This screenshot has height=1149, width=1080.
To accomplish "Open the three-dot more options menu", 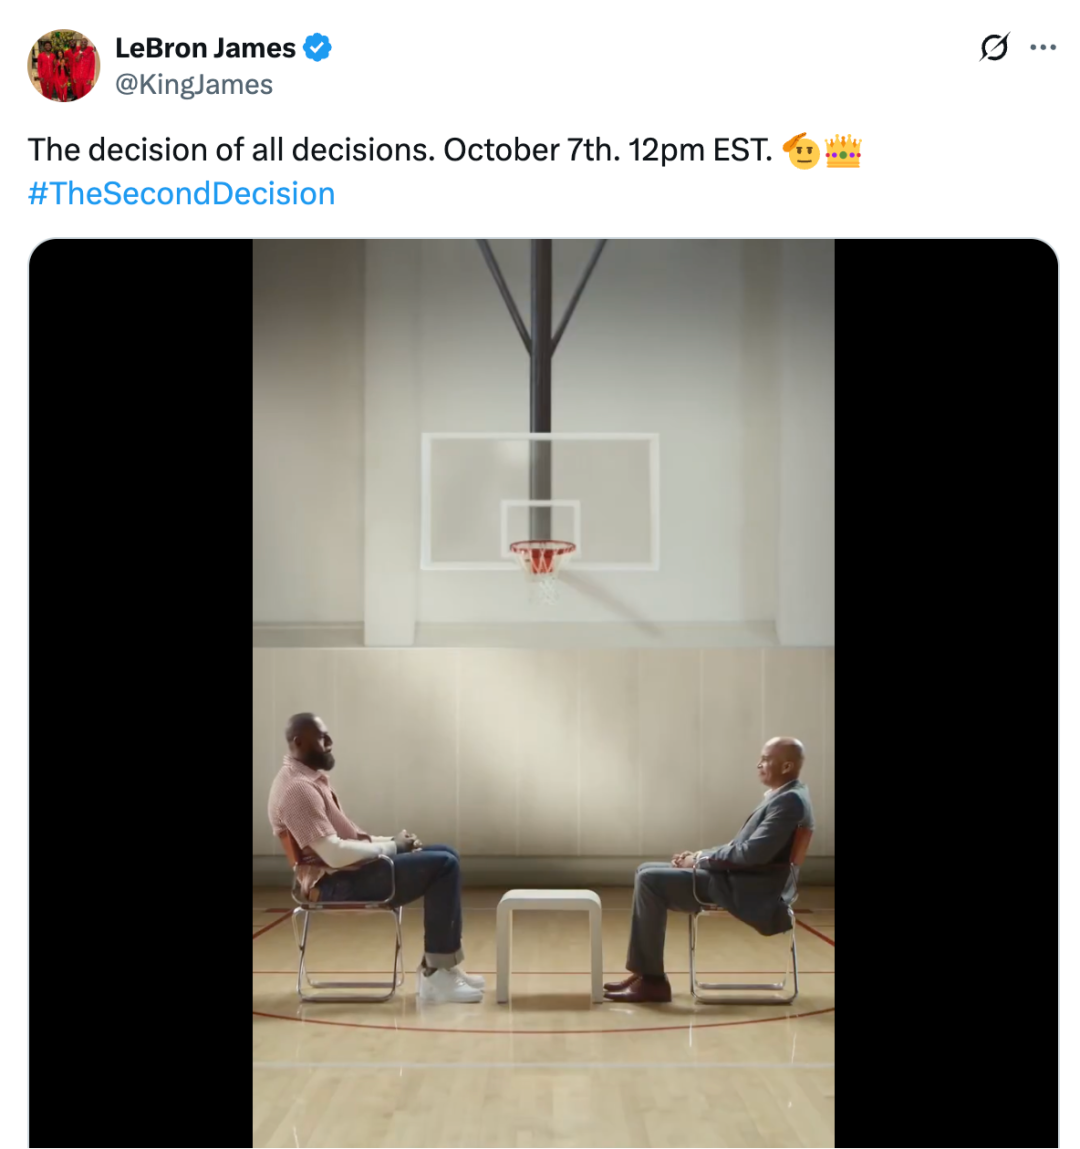I will pos(1043,47).
